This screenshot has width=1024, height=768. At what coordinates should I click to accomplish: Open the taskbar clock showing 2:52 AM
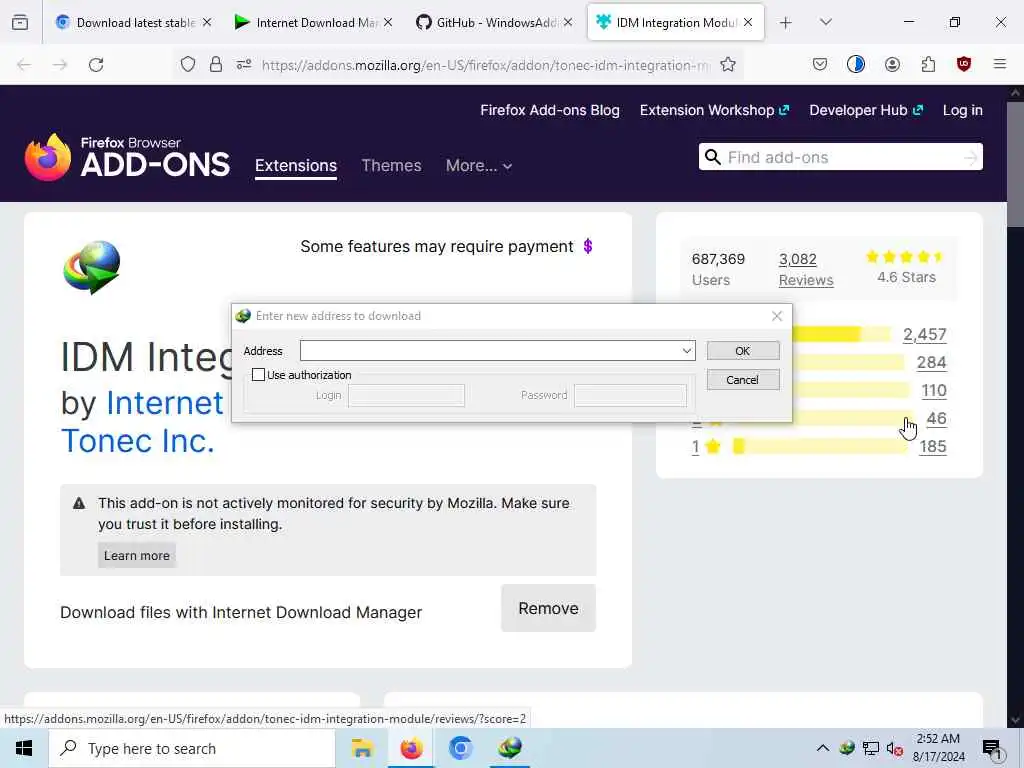pyautogui.click(x=938, y=748)
